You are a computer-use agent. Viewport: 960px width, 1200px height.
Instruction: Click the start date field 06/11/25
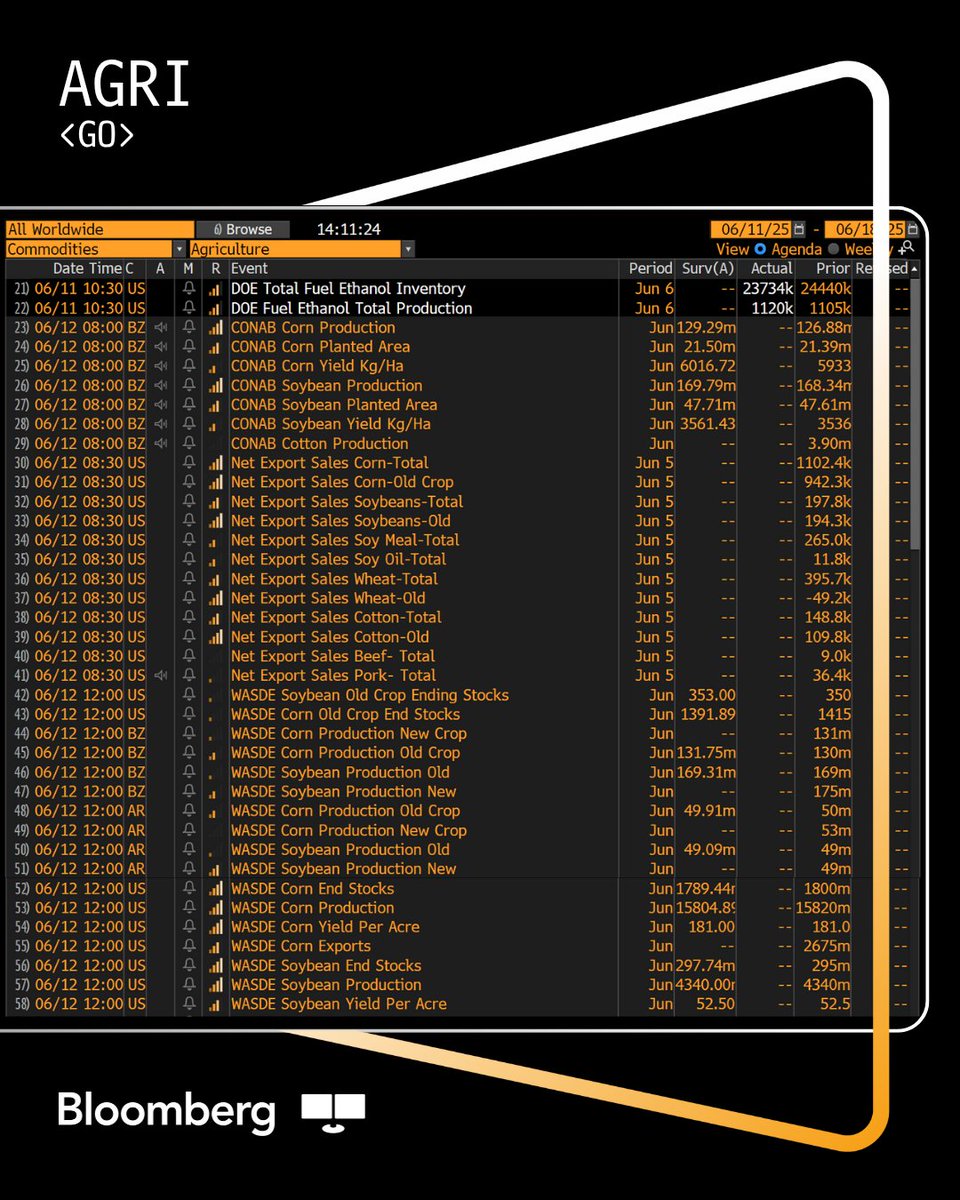751,230
